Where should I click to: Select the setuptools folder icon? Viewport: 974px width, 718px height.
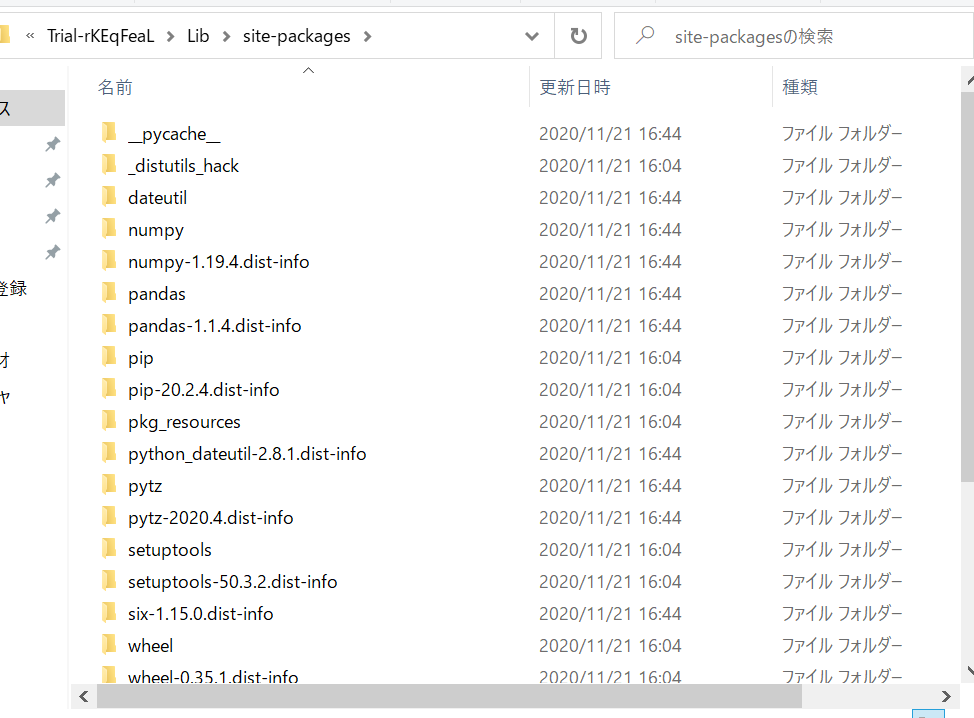click(x=109, y=548)
